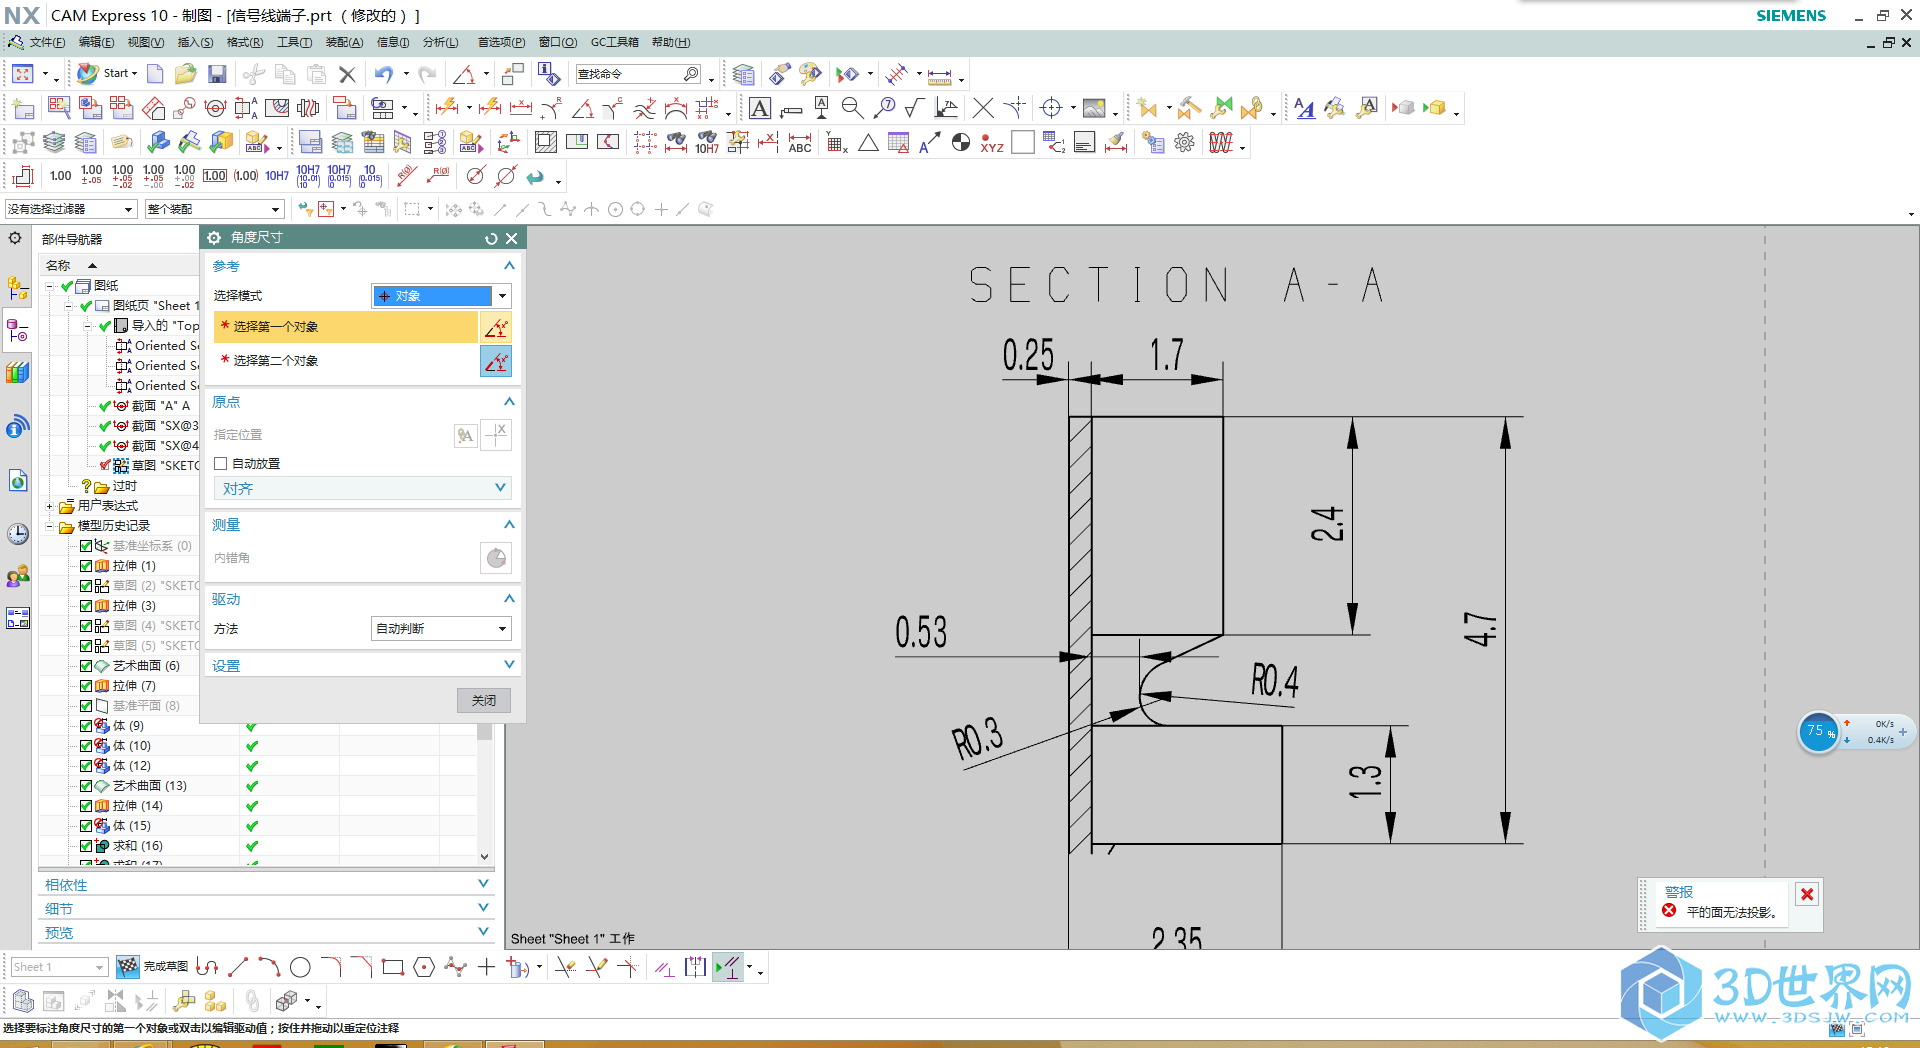Click the New file icon

pos(155,74)
